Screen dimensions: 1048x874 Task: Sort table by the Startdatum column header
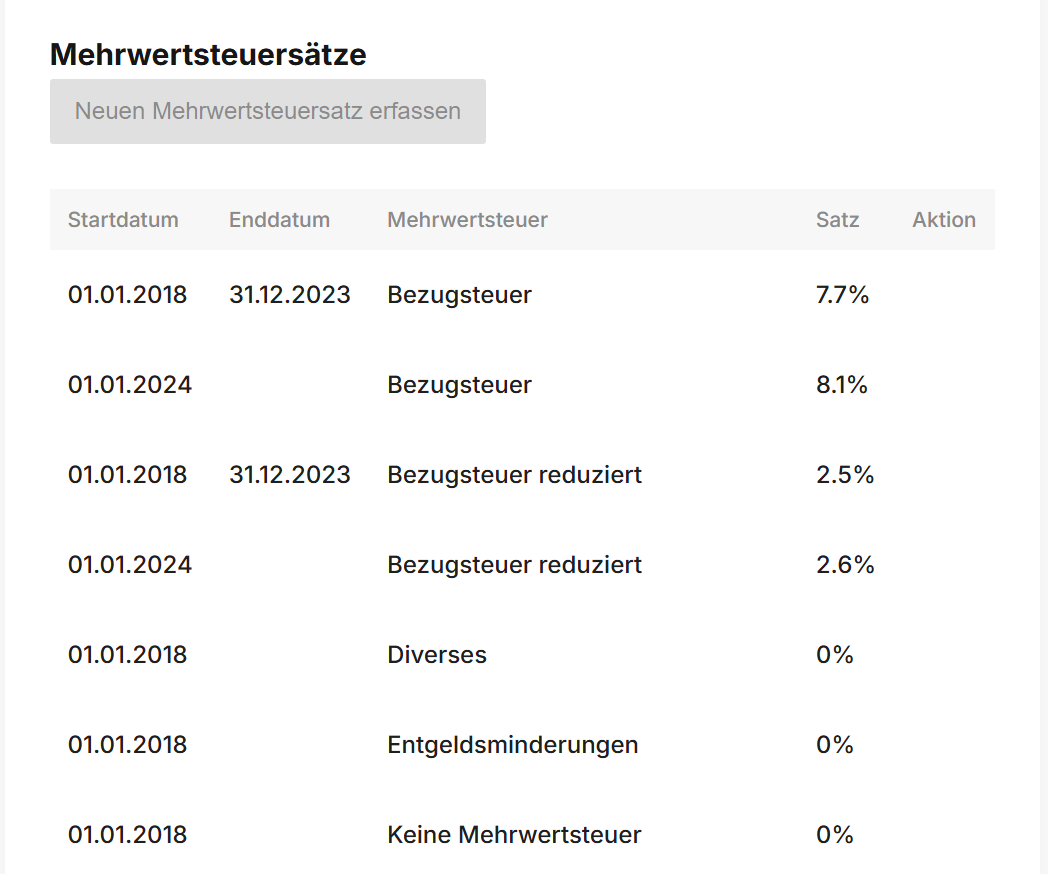tap(123, 219)
